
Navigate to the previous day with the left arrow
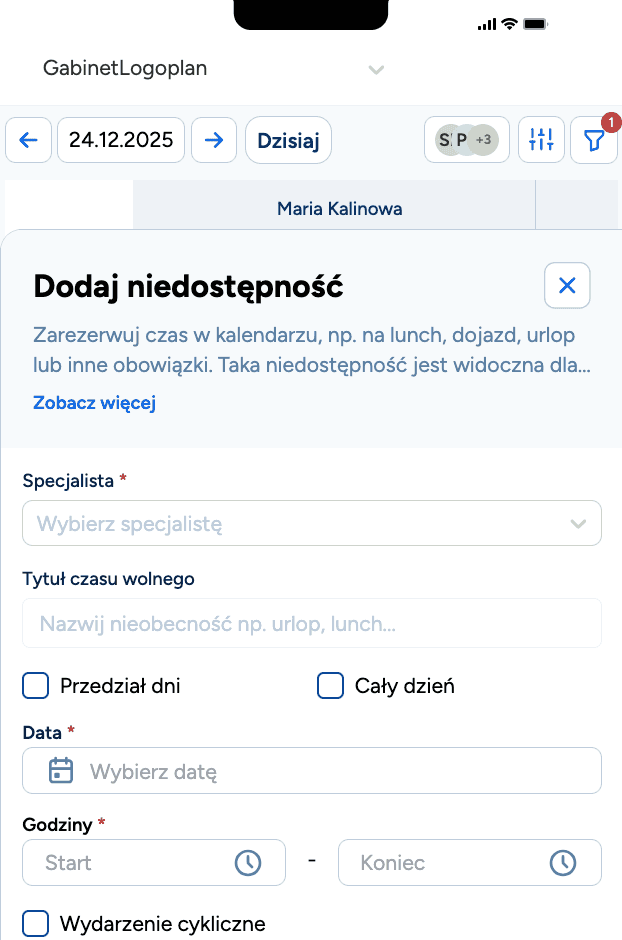click(x=28, y=140)
